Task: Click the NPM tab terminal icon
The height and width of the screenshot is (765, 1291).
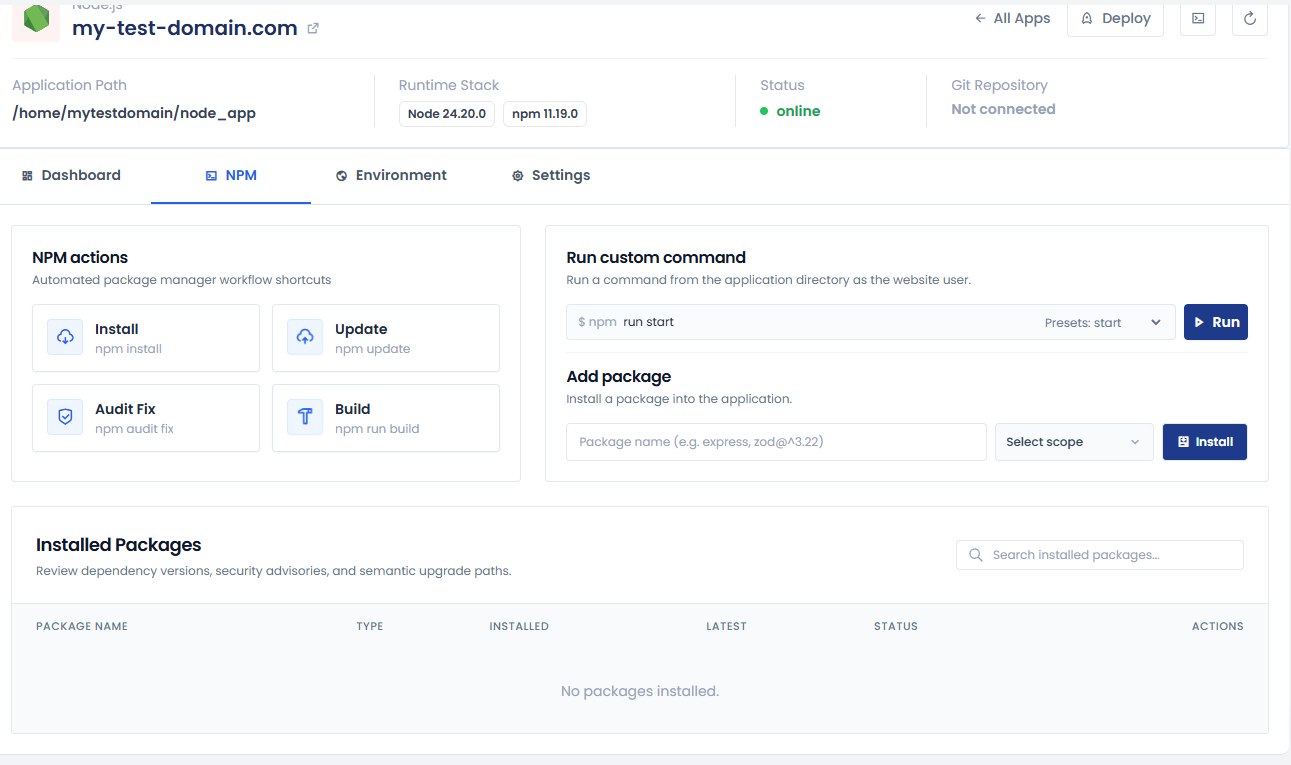Action: 211,175
